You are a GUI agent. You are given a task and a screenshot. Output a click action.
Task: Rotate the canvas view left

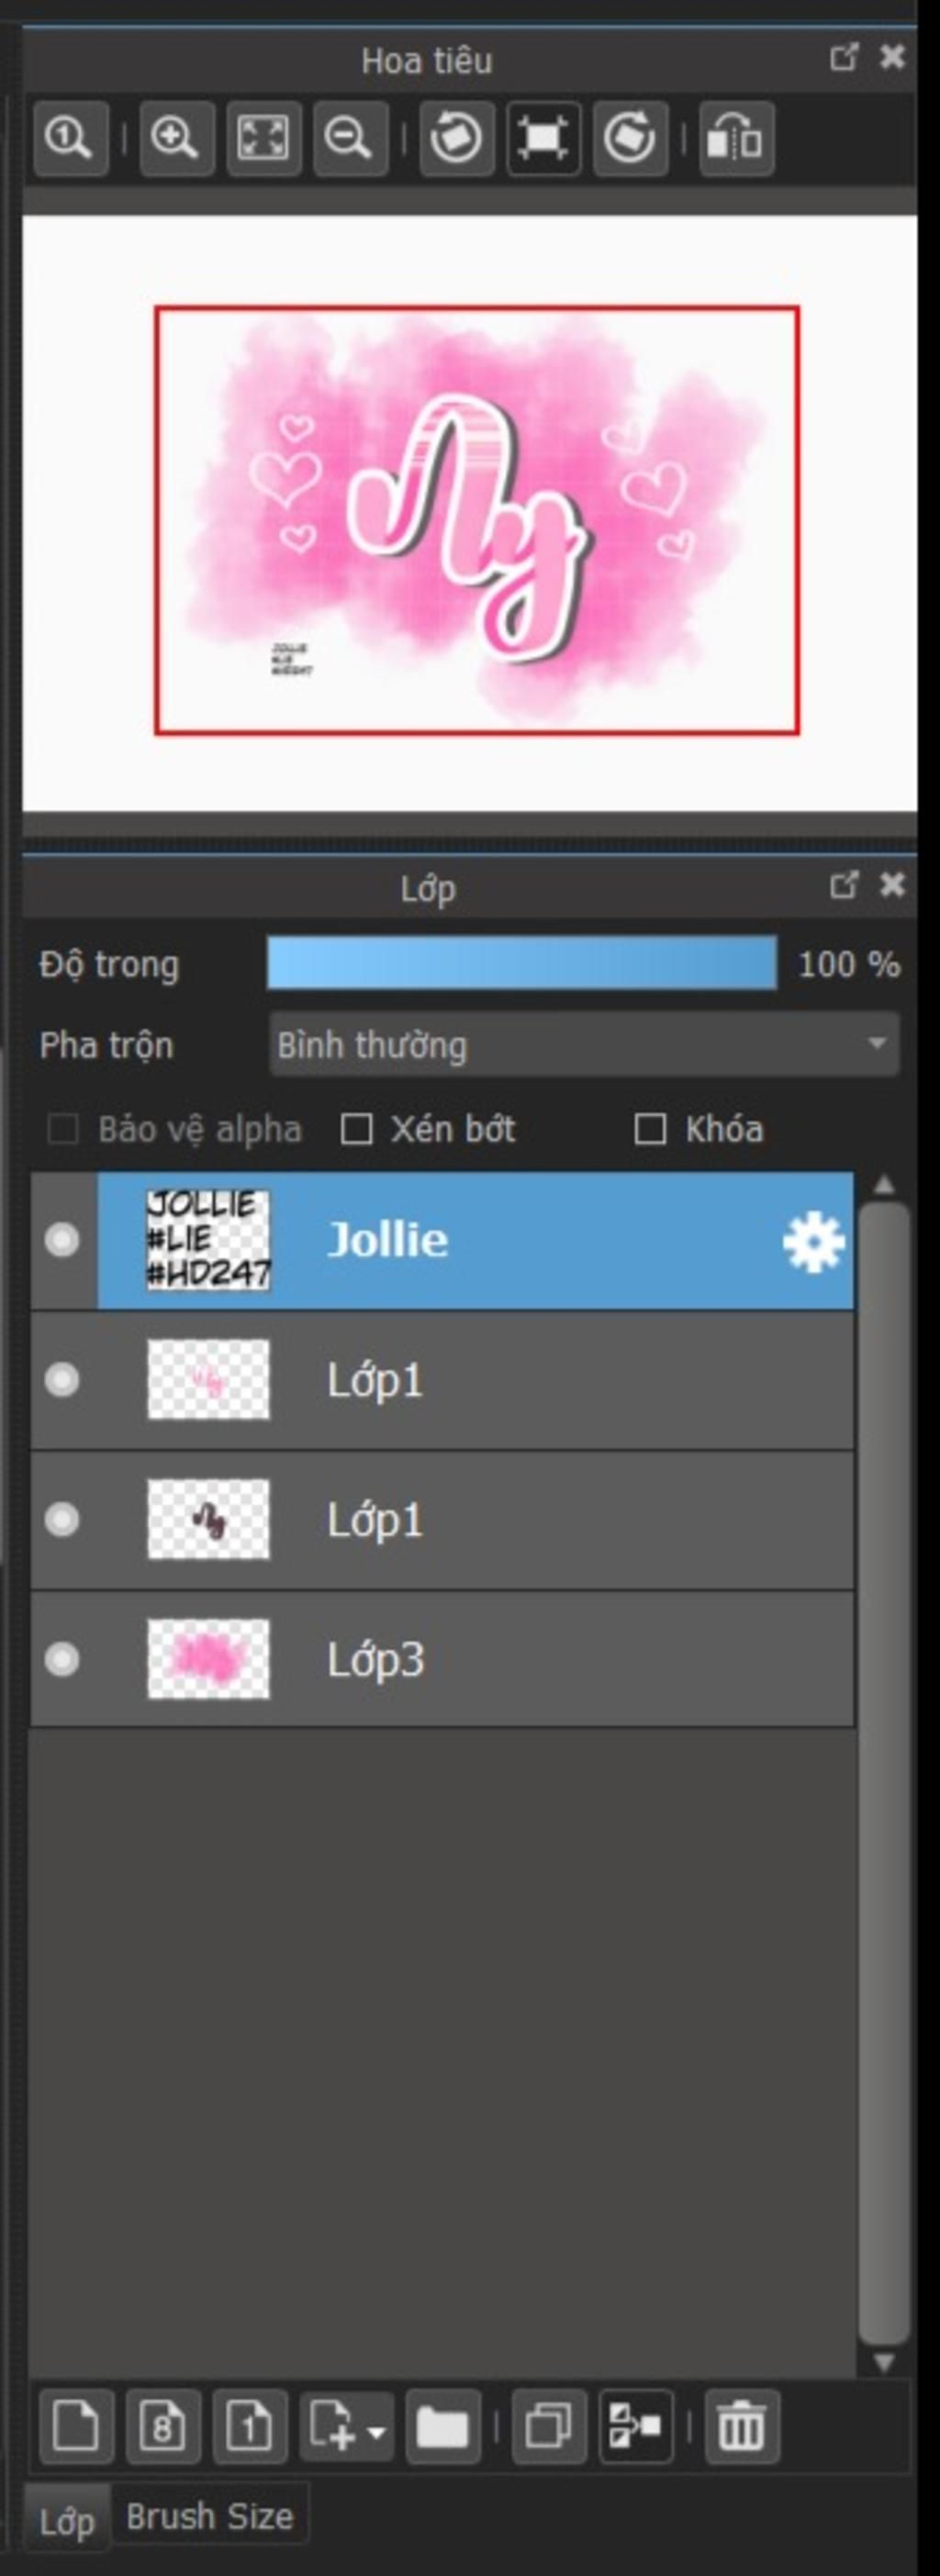(x=456, y=138)
